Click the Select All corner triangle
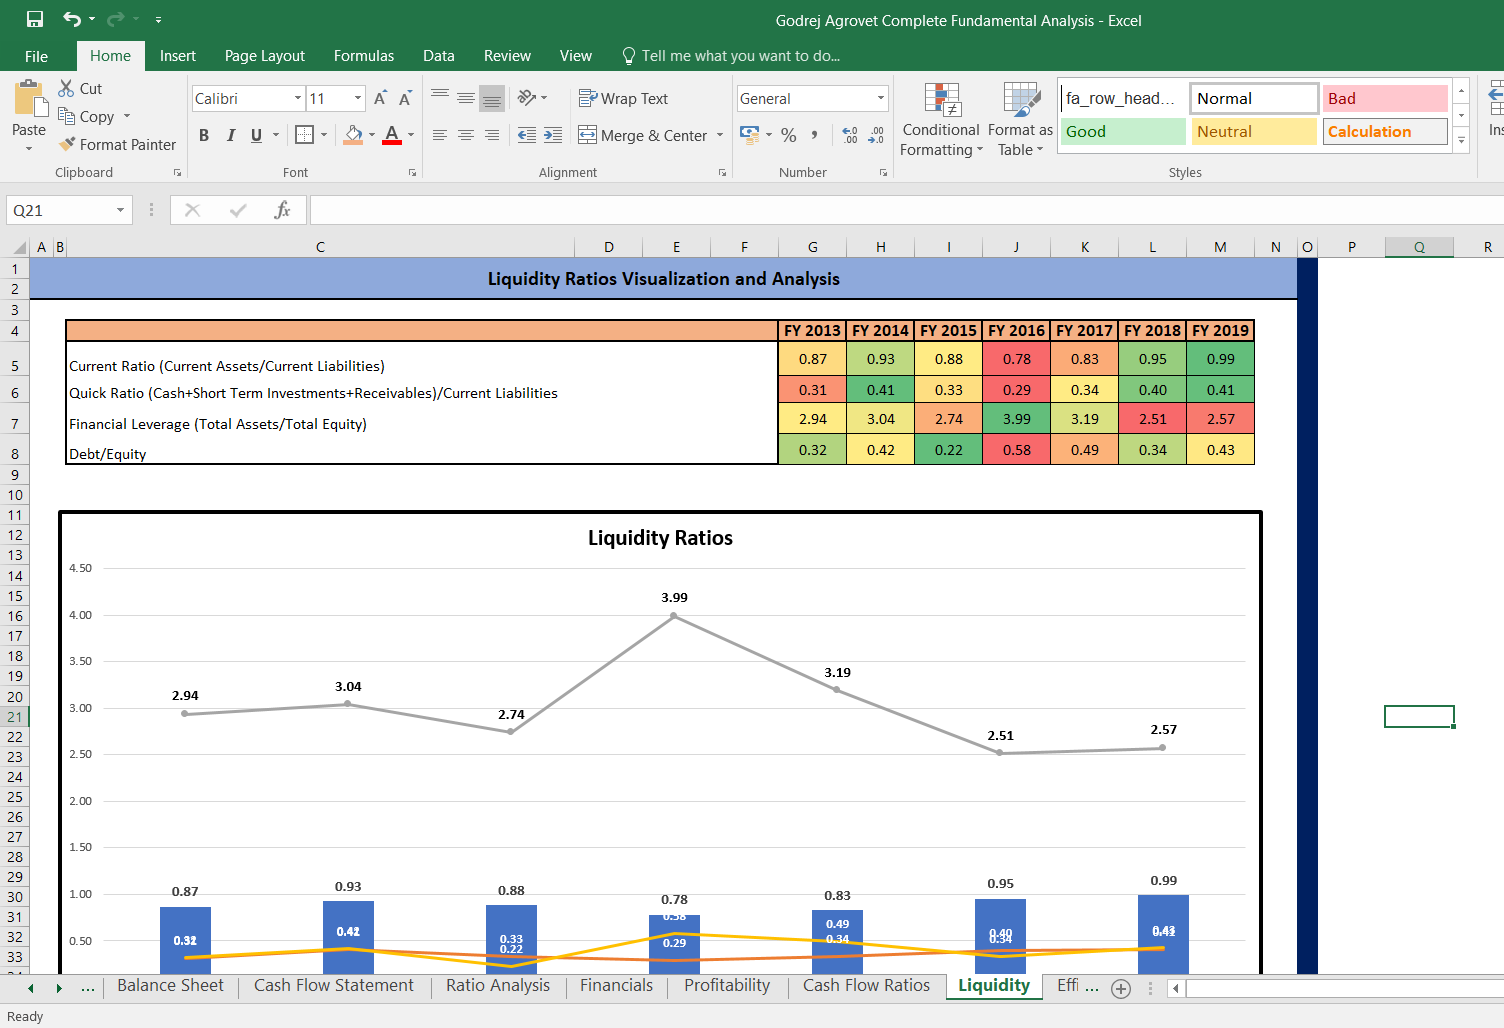 [x=18, y=247]
